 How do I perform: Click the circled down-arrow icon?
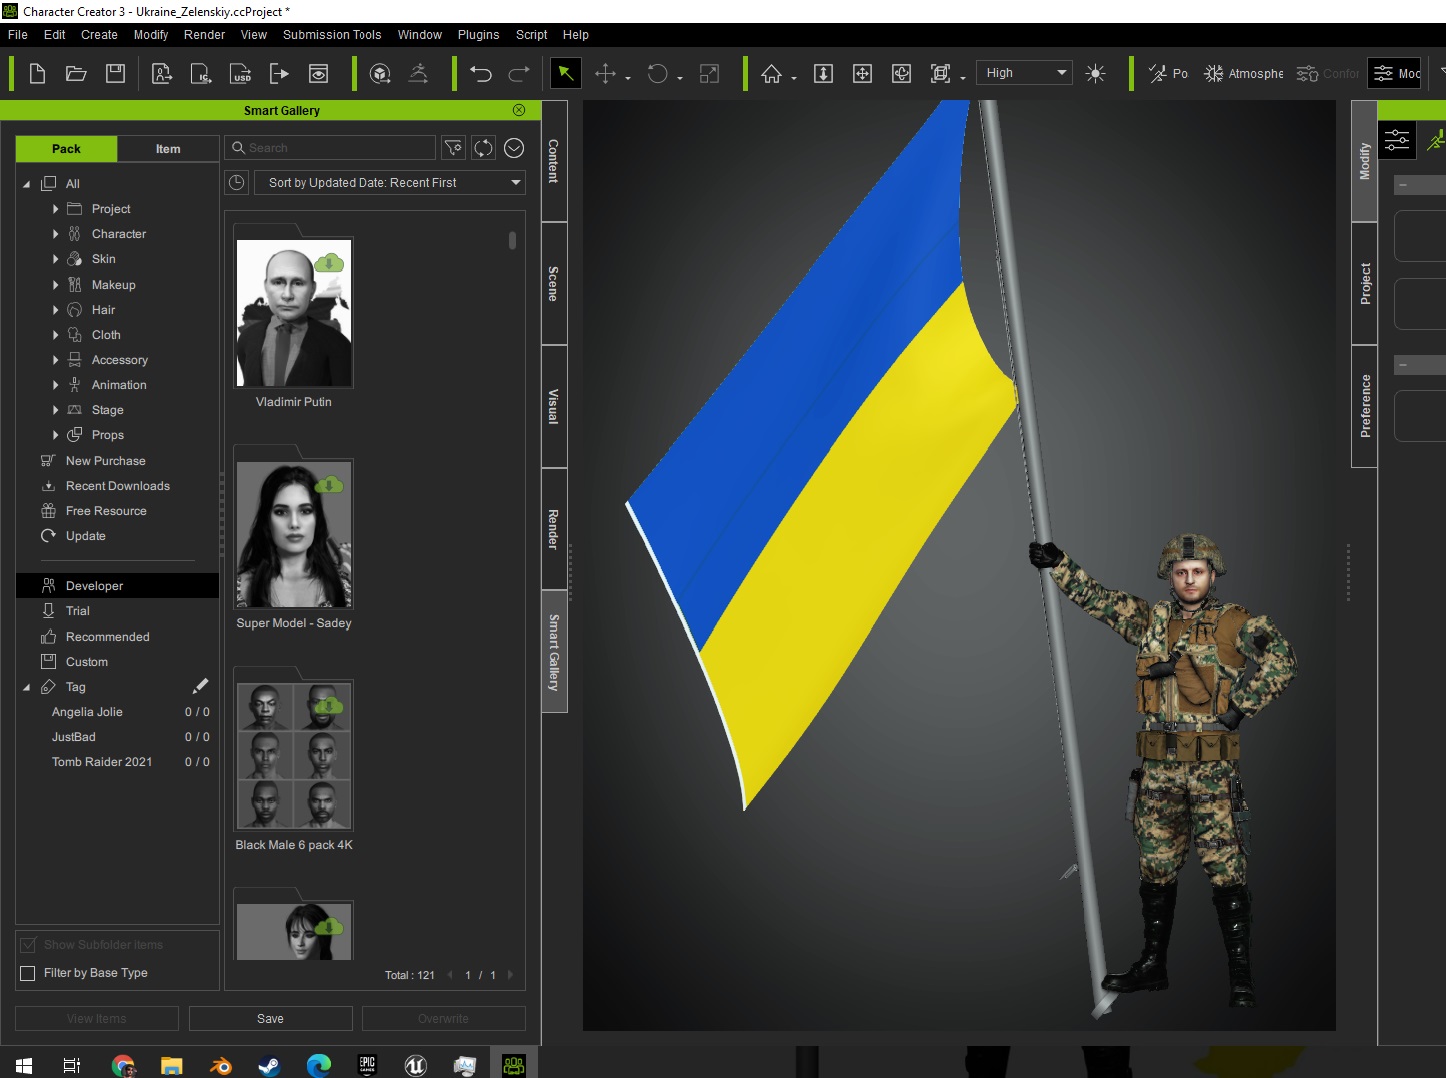(514, 148)
